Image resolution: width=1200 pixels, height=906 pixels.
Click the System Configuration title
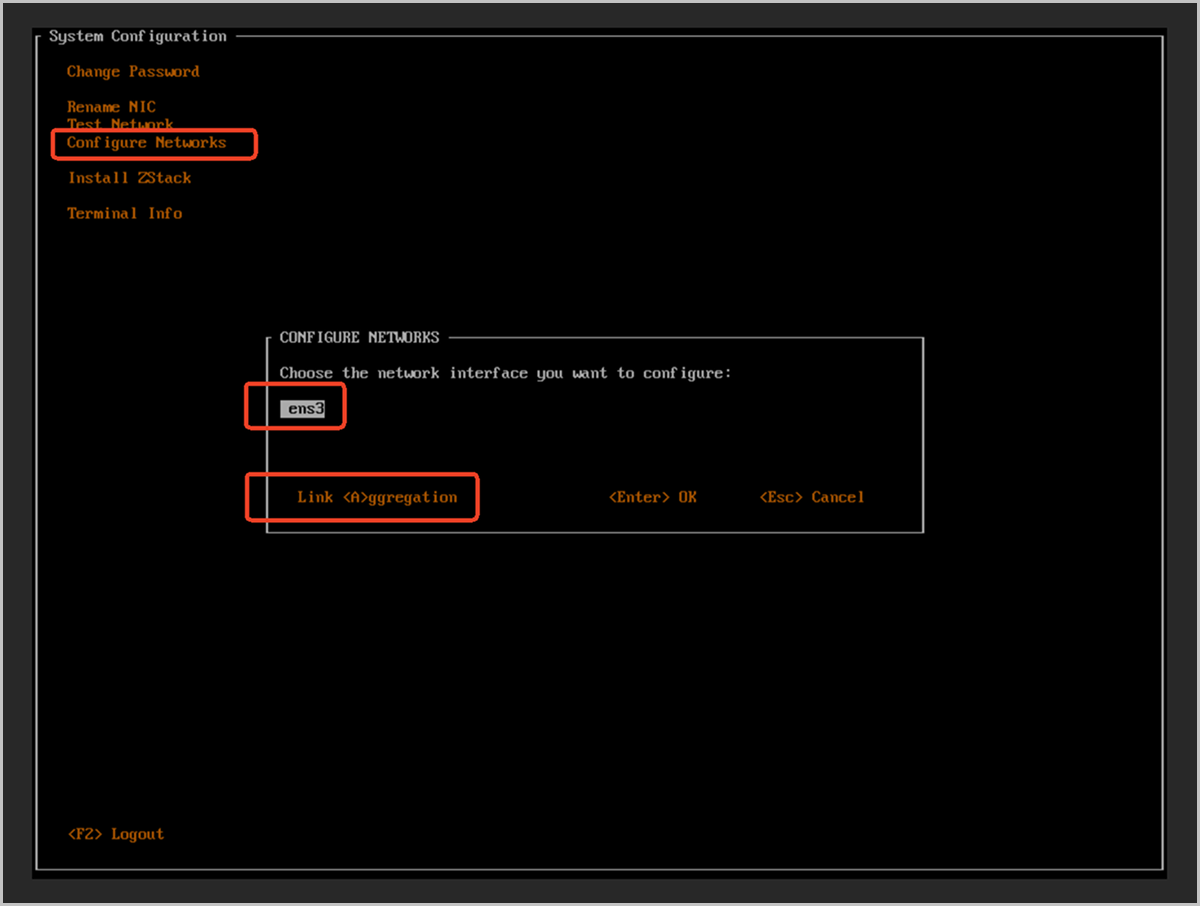coord(138,36)
